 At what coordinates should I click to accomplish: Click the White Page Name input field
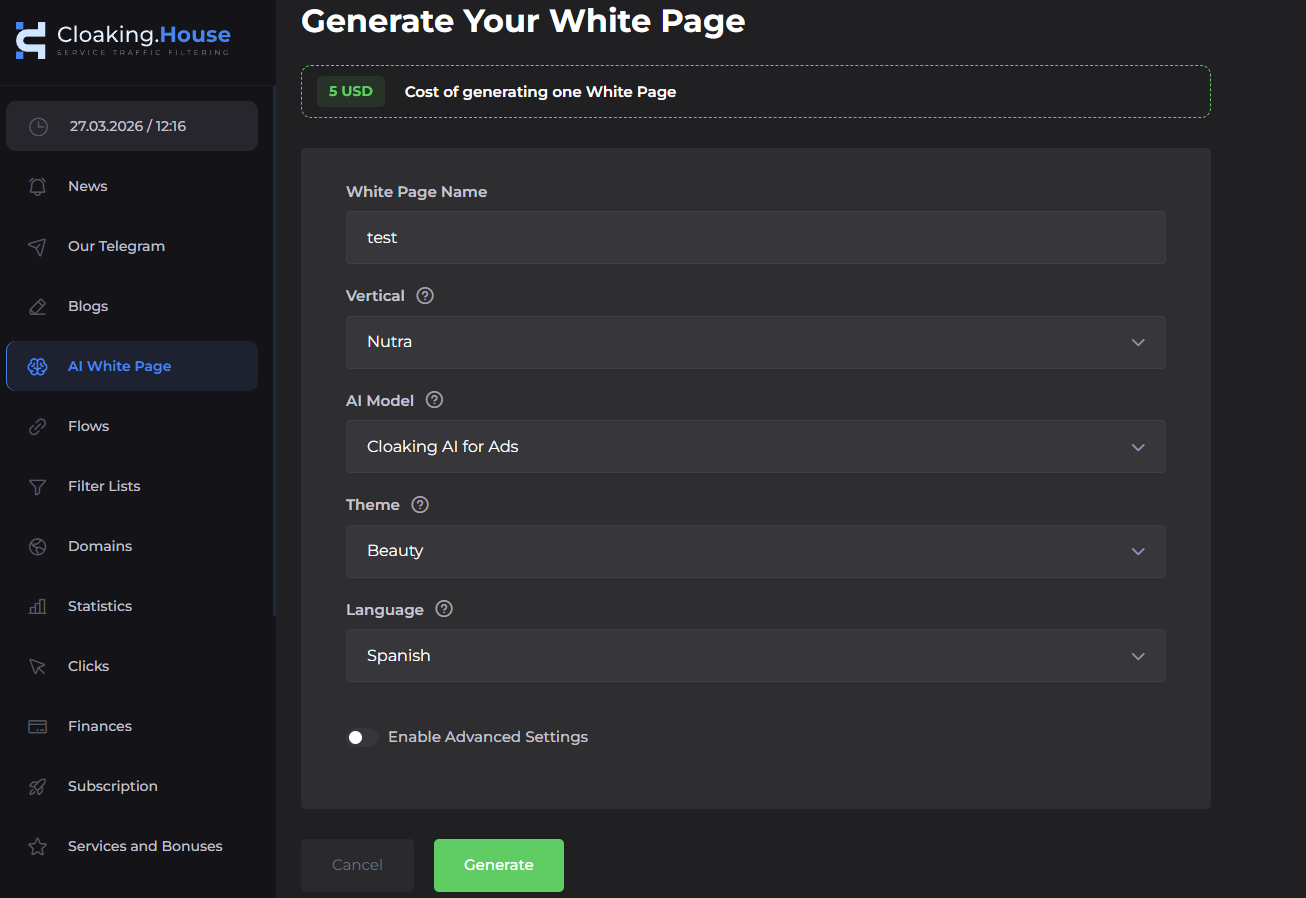(755, 237)
